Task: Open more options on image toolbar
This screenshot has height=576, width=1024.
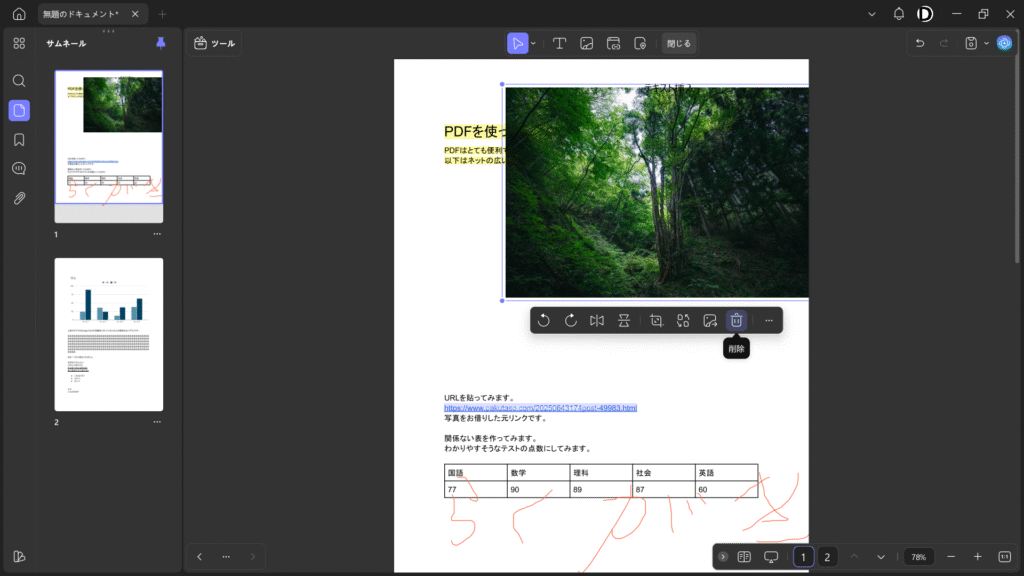Action: click(x=768, y=320)
